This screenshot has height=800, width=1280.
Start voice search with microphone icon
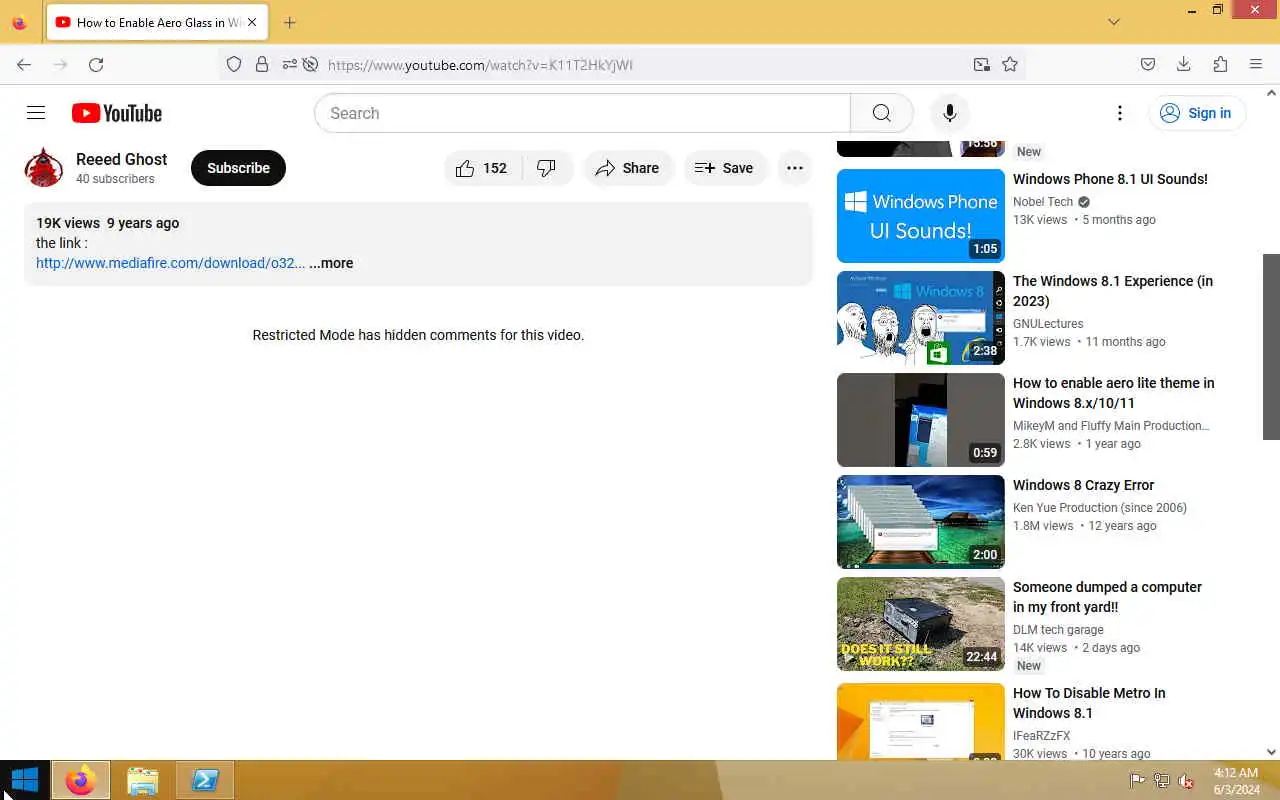[950, 113]
